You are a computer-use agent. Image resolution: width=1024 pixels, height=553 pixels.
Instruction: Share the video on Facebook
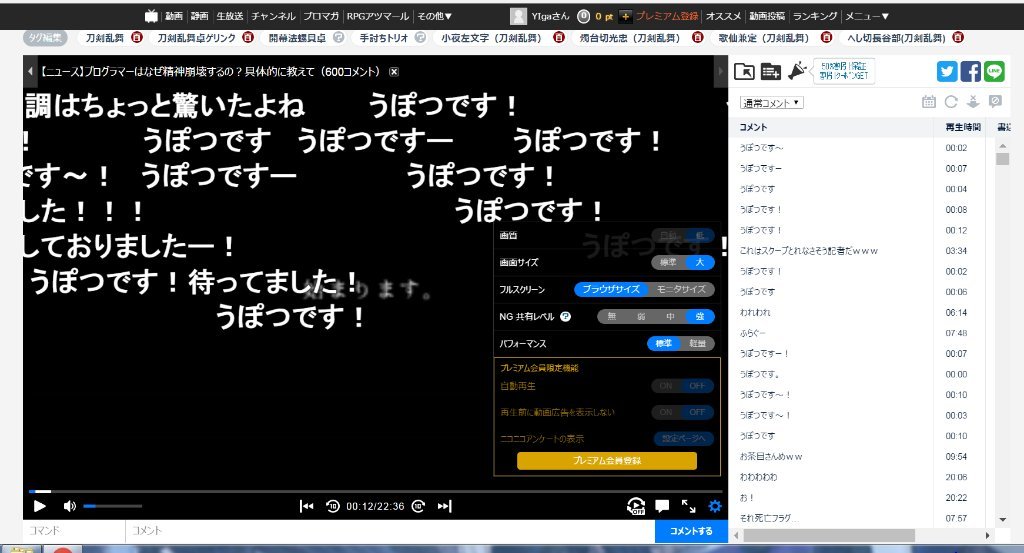click(x=970, y=71)
